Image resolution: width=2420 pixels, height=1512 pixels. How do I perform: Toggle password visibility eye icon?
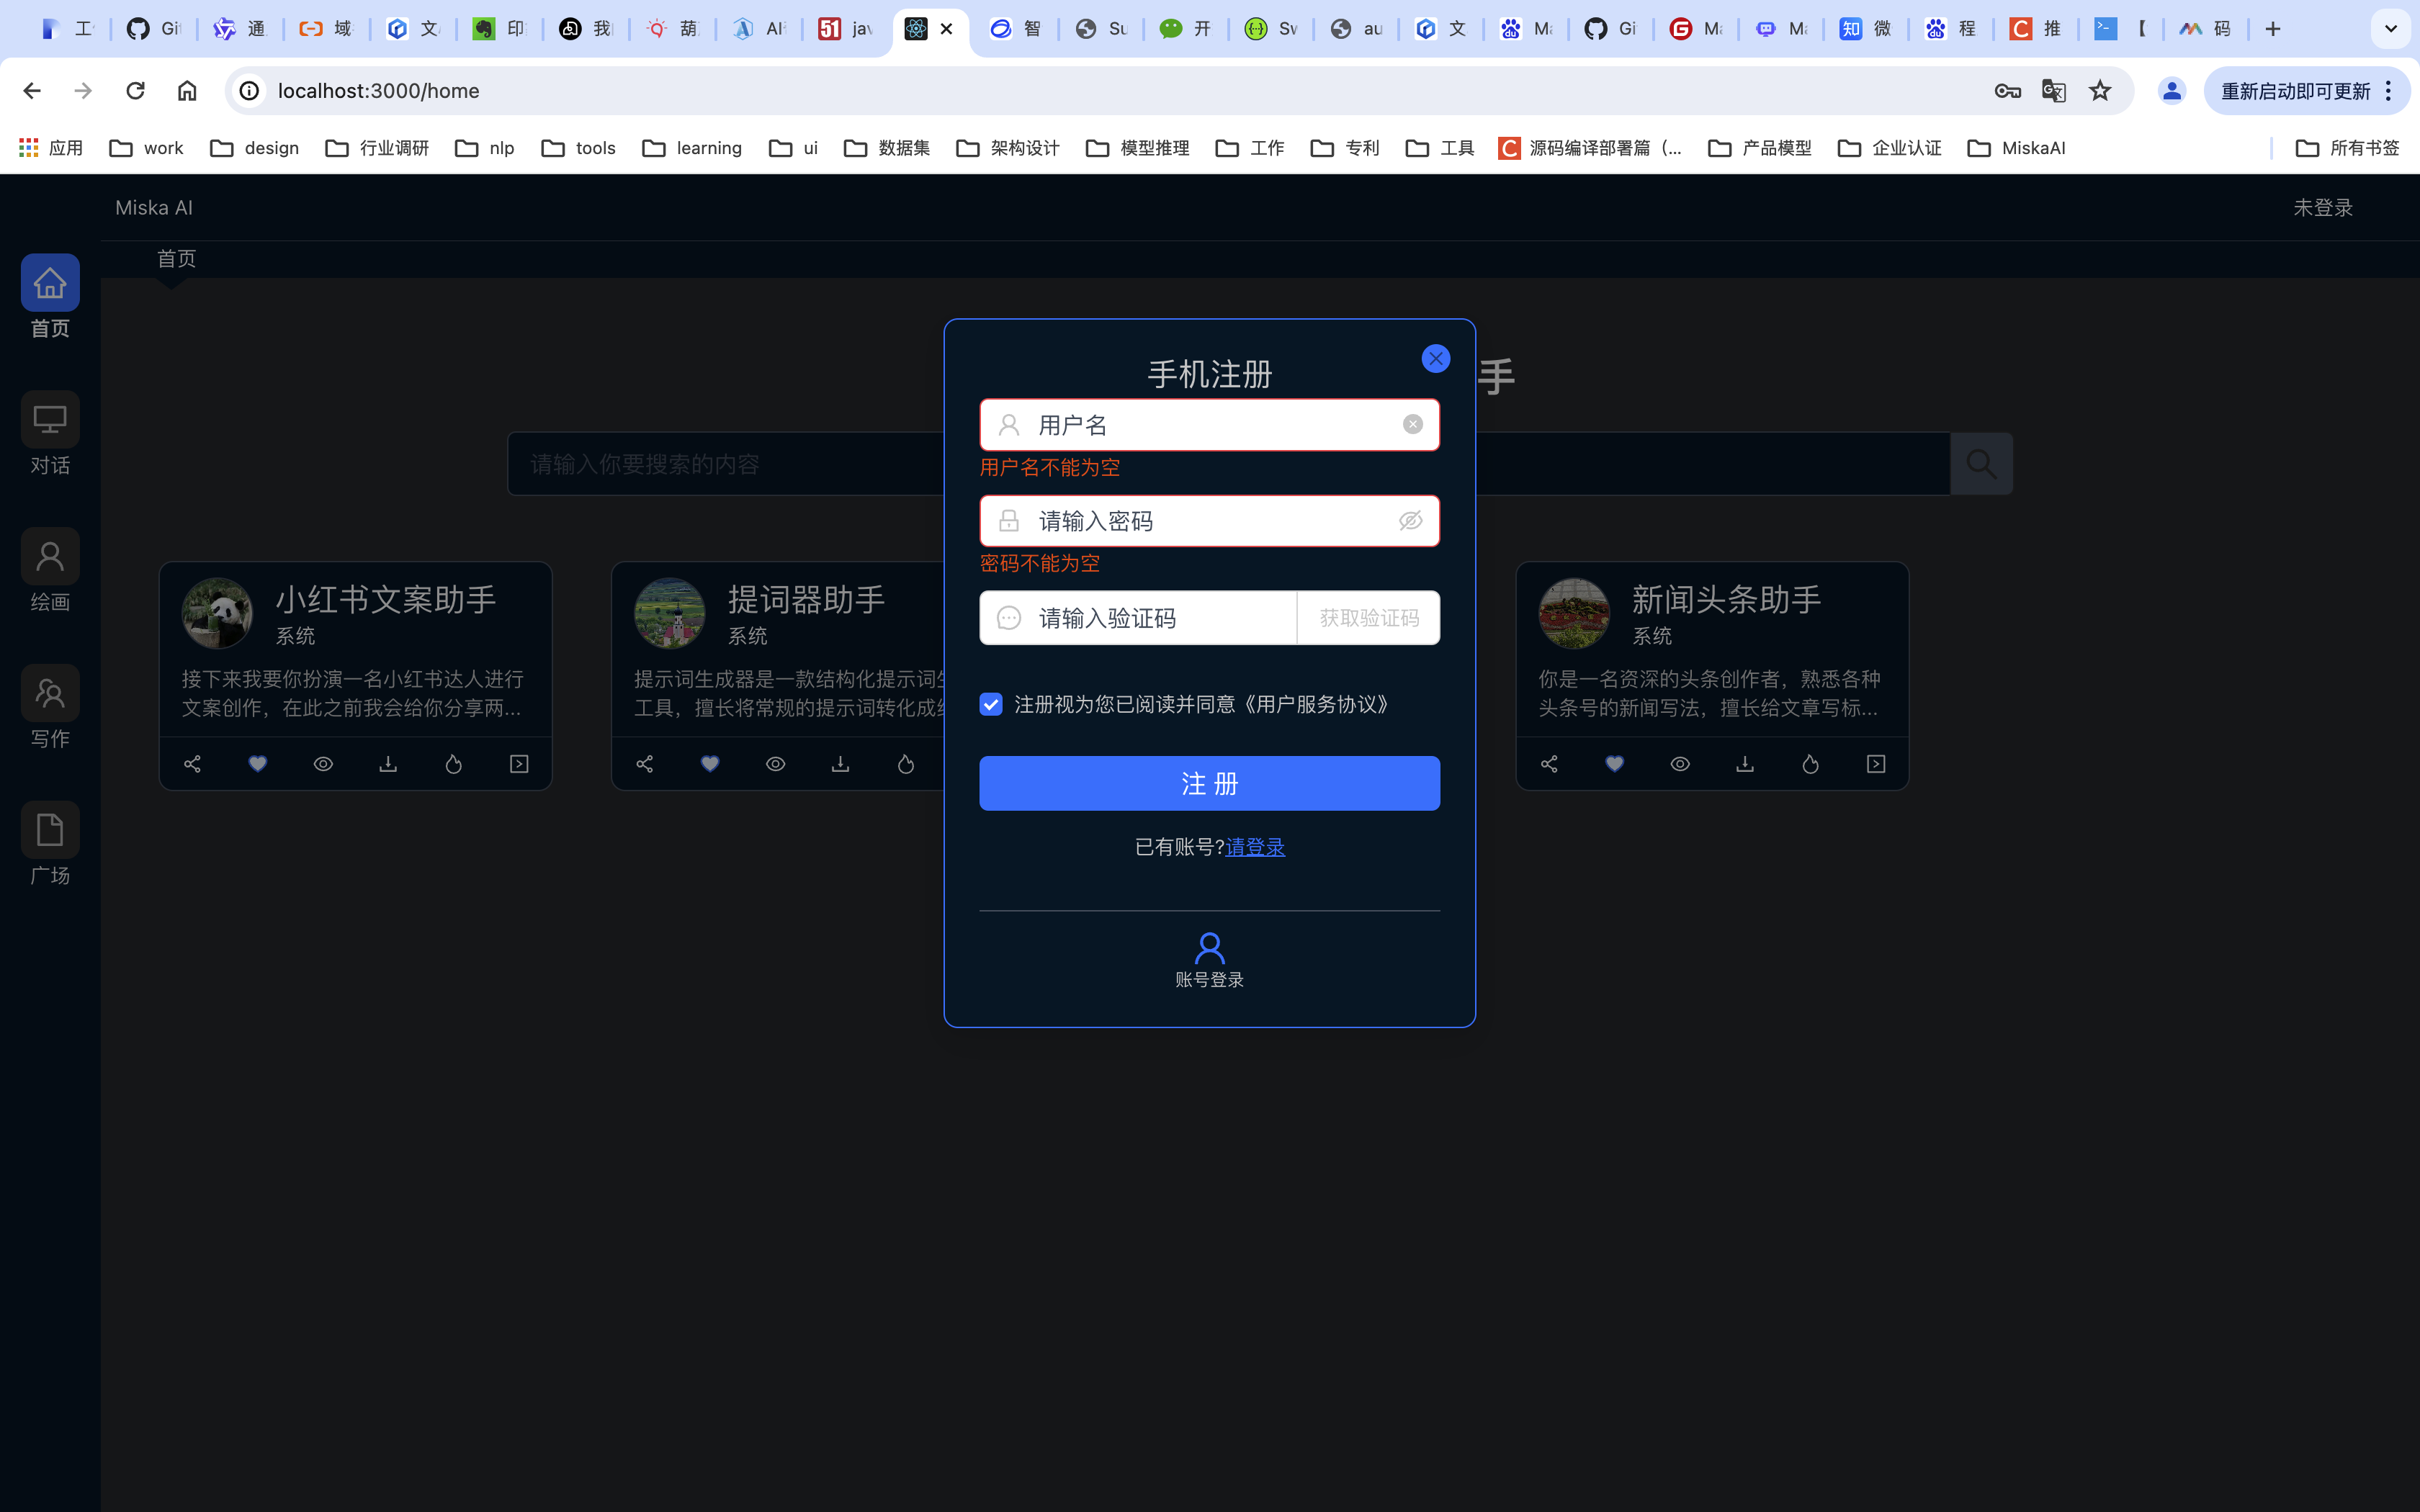point(1410,519)
